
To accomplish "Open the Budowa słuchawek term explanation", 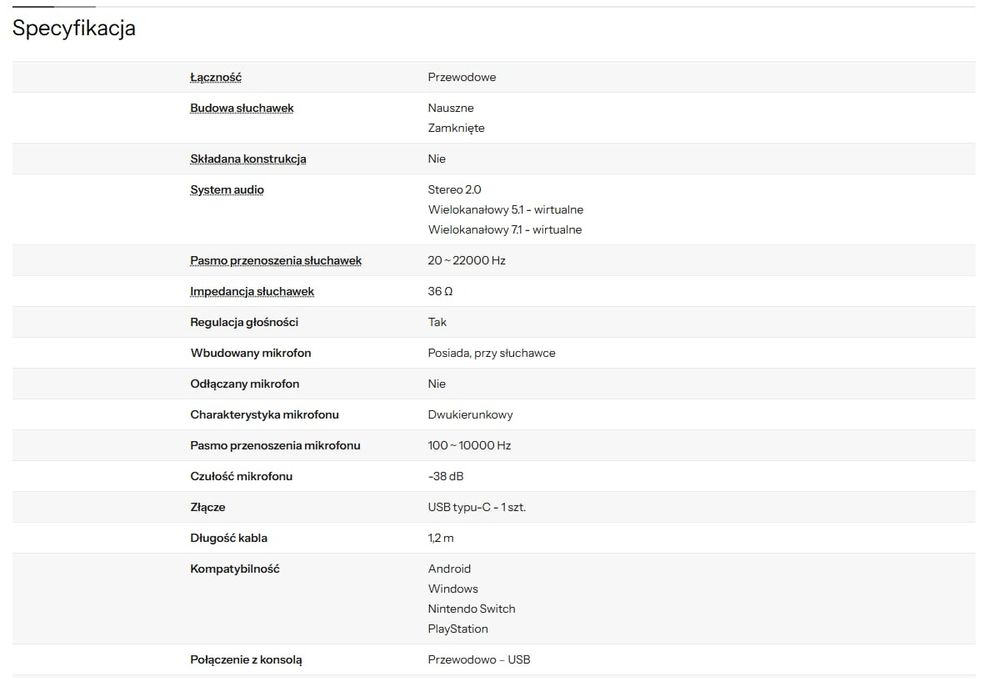I will point(241,108).
